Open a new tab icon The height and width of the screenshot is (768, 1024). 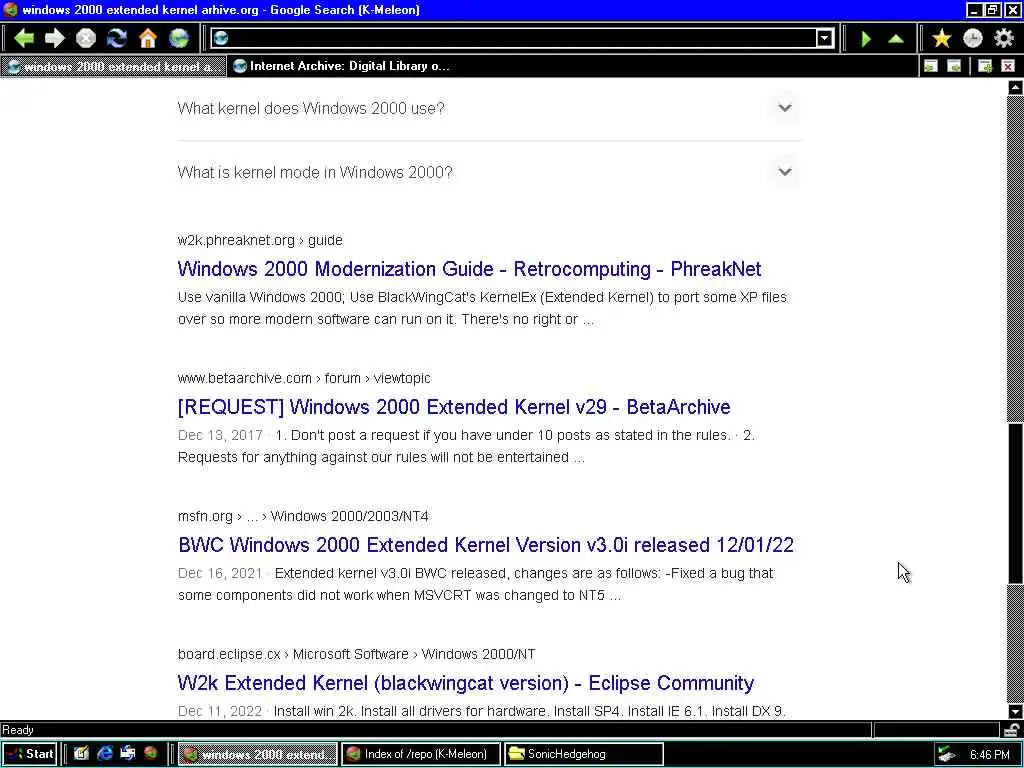[x=985, y=66]
